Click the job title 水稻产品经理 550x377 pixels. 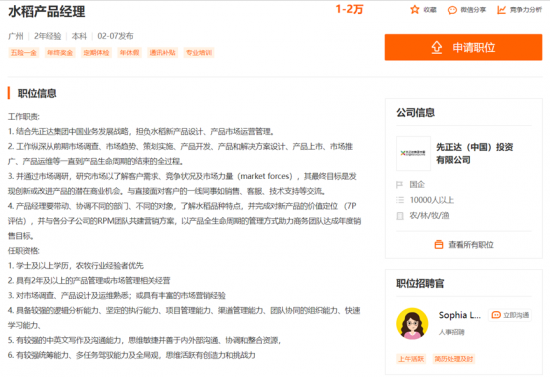pos(47,12)
